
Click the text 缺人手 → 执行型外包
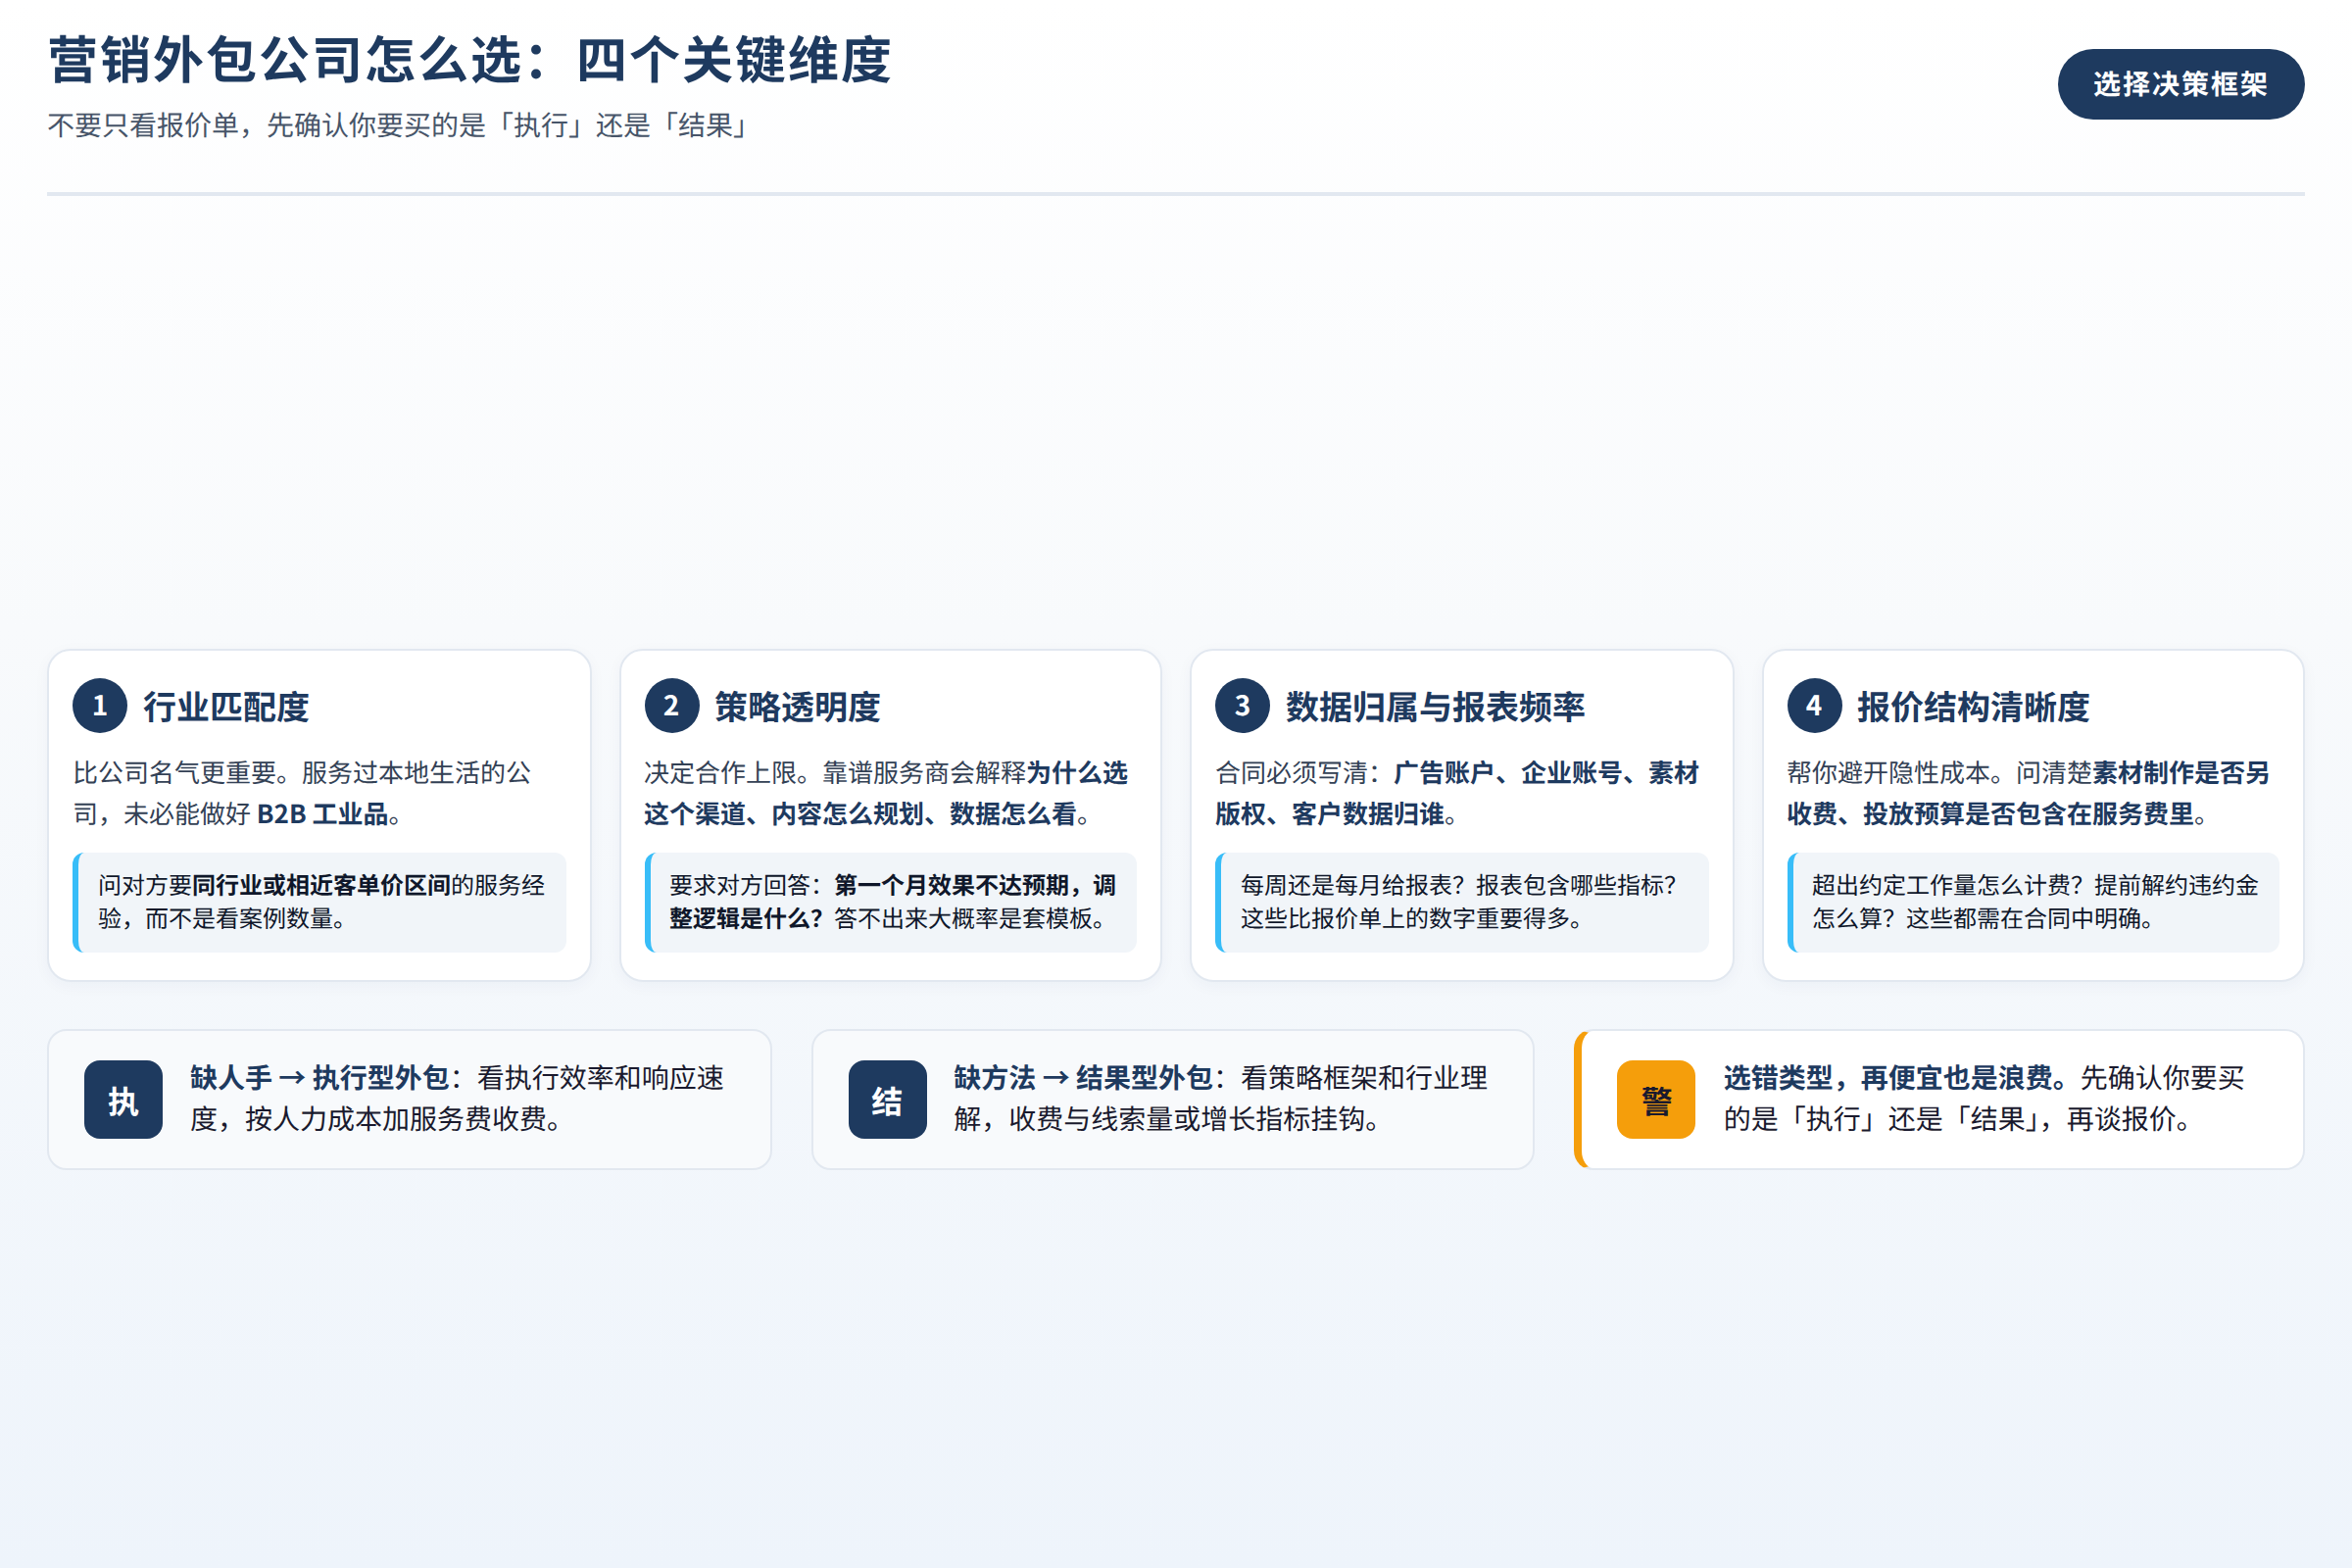(320, 1078)
